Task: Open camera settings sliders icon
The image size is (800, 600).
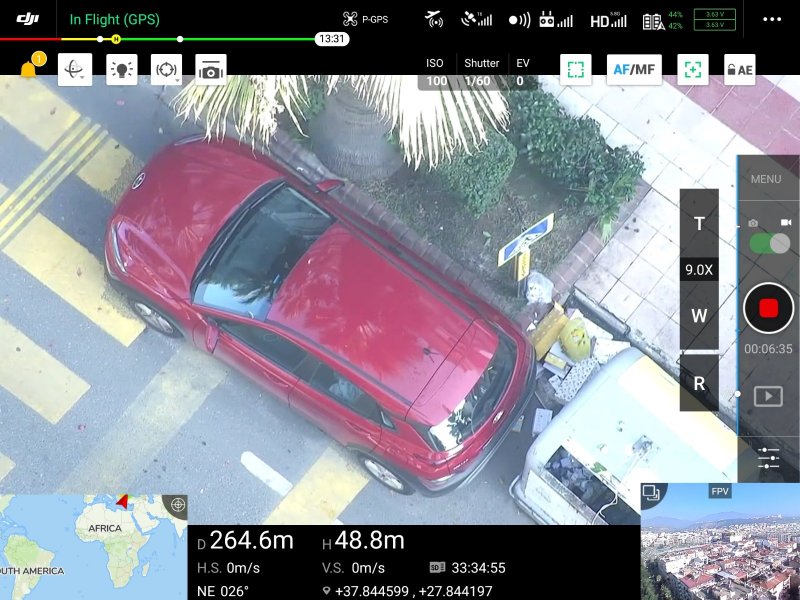Action: coord(768,458)
